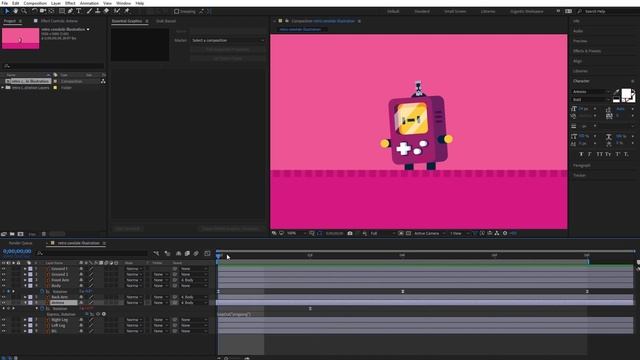Select the Rotation tool
Image resolution: width=640 pixels, height=360 pixels.
tap(34, 11)
